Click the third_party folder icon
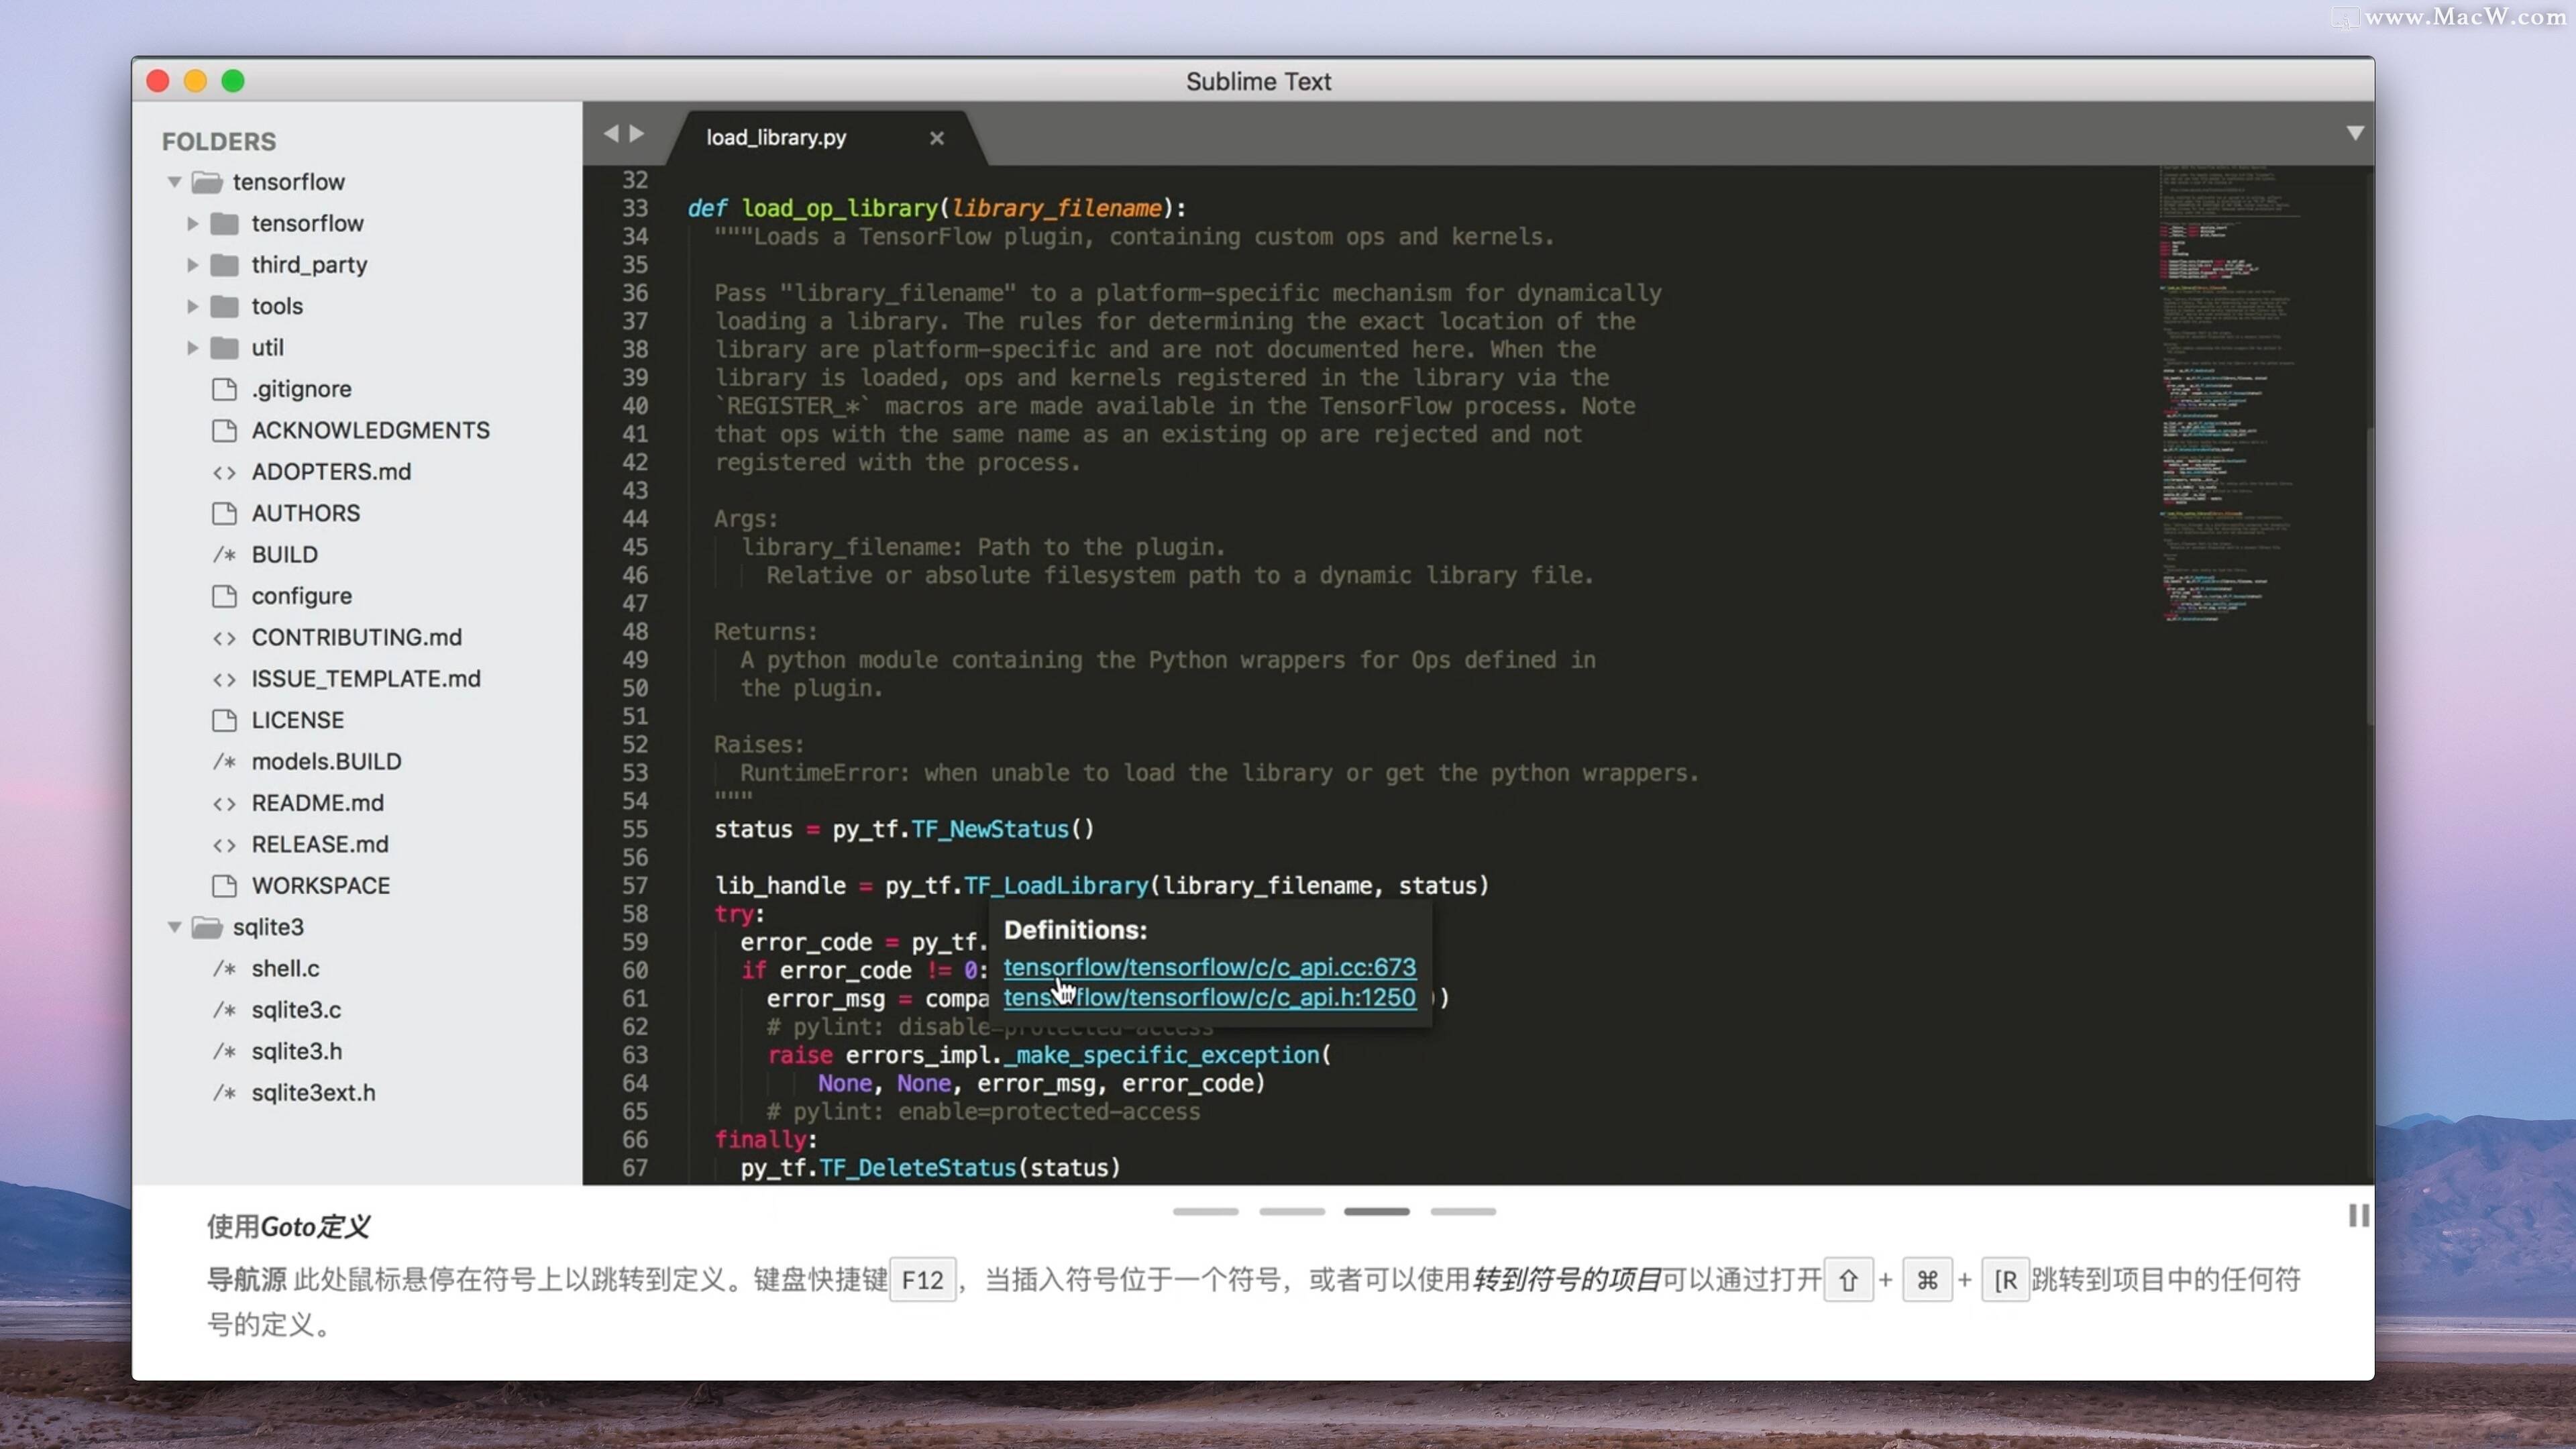 225,265
